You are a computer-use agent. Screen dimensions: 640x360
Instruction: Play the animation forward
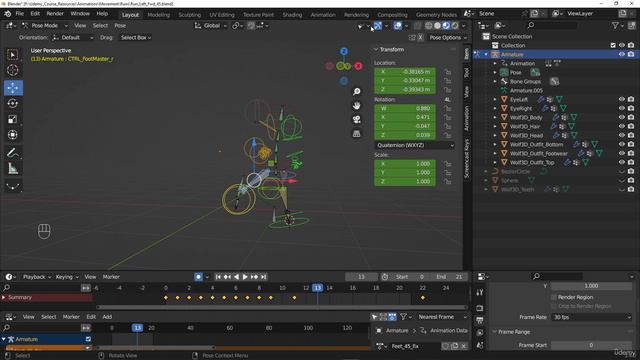coord(245,277)
